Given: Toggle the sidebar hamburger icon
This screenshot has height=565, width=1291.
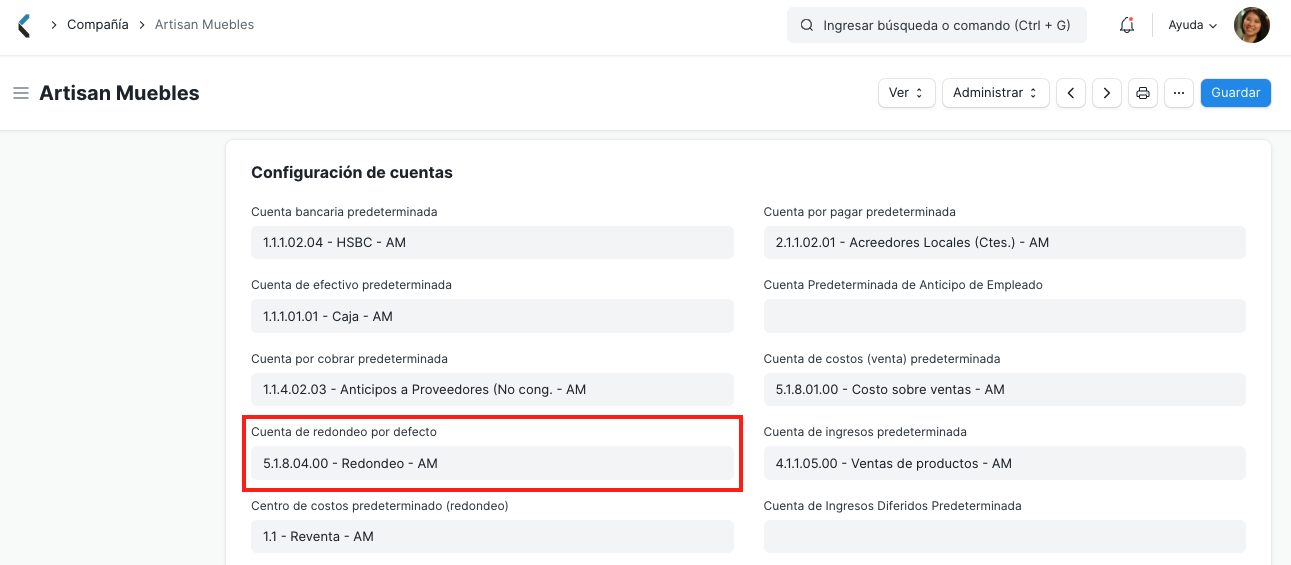Looking at the screenshot, I should (20, 93).
